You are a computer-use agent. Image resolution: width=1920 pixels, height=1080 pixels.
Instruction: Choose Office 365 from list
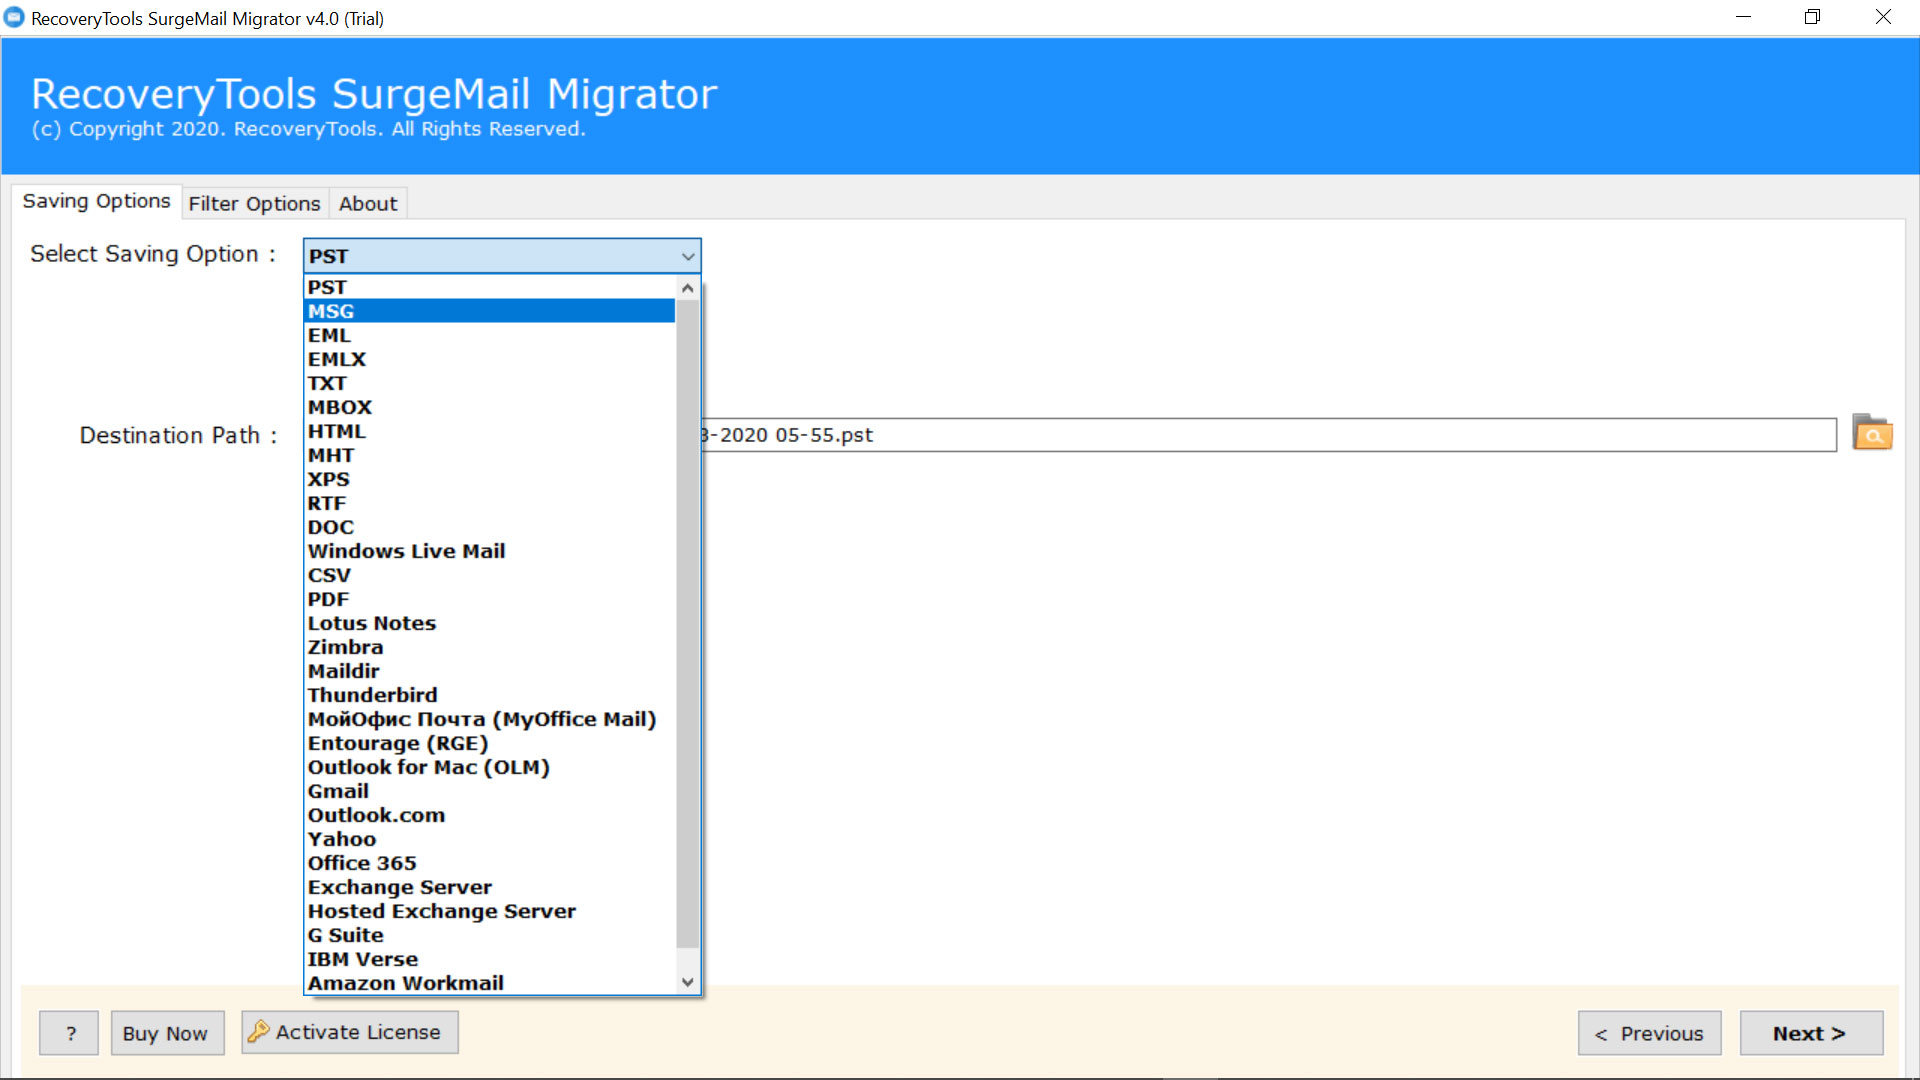pyautogui.click(x=490, y=863)
